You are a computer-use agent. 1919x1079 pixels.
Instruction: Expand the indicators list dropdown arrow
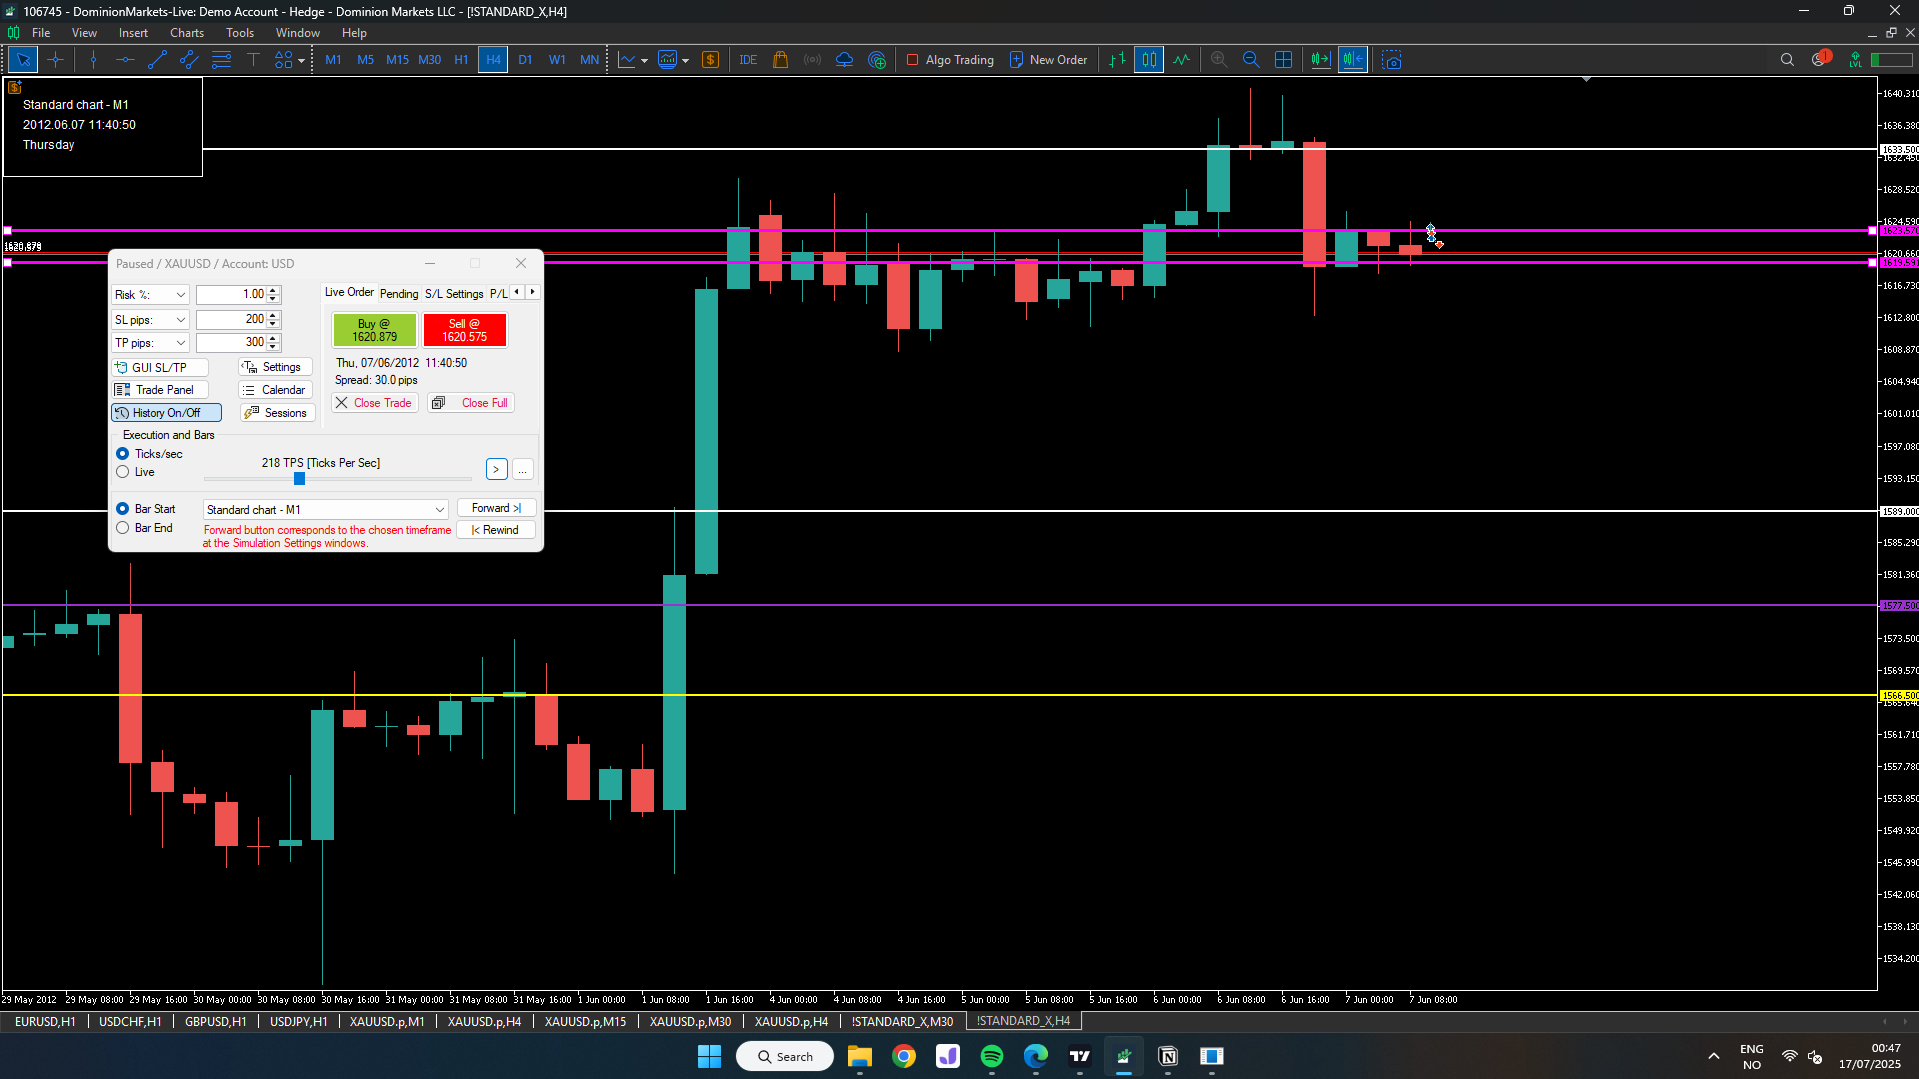644,61
